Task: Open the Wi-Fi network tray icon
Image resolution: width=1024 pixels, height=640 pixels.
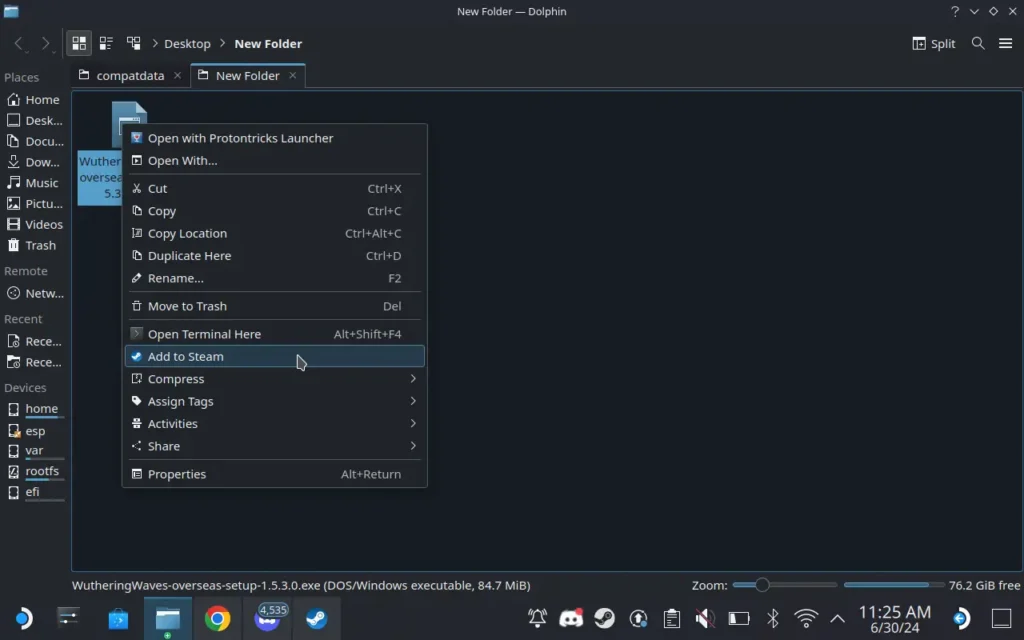Action: pyautogui.click(x=806, y=618)
